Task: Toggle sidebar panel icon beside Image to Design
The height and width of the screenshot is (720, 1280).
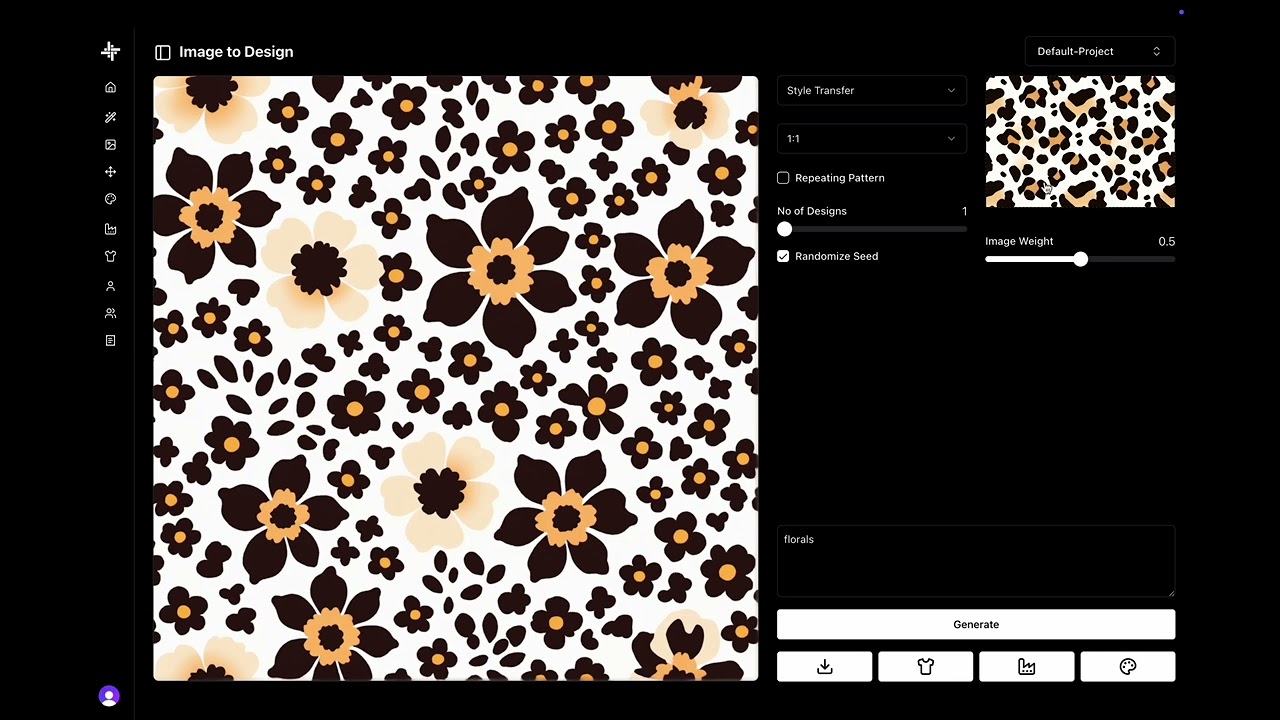Action: coord(163,52)
